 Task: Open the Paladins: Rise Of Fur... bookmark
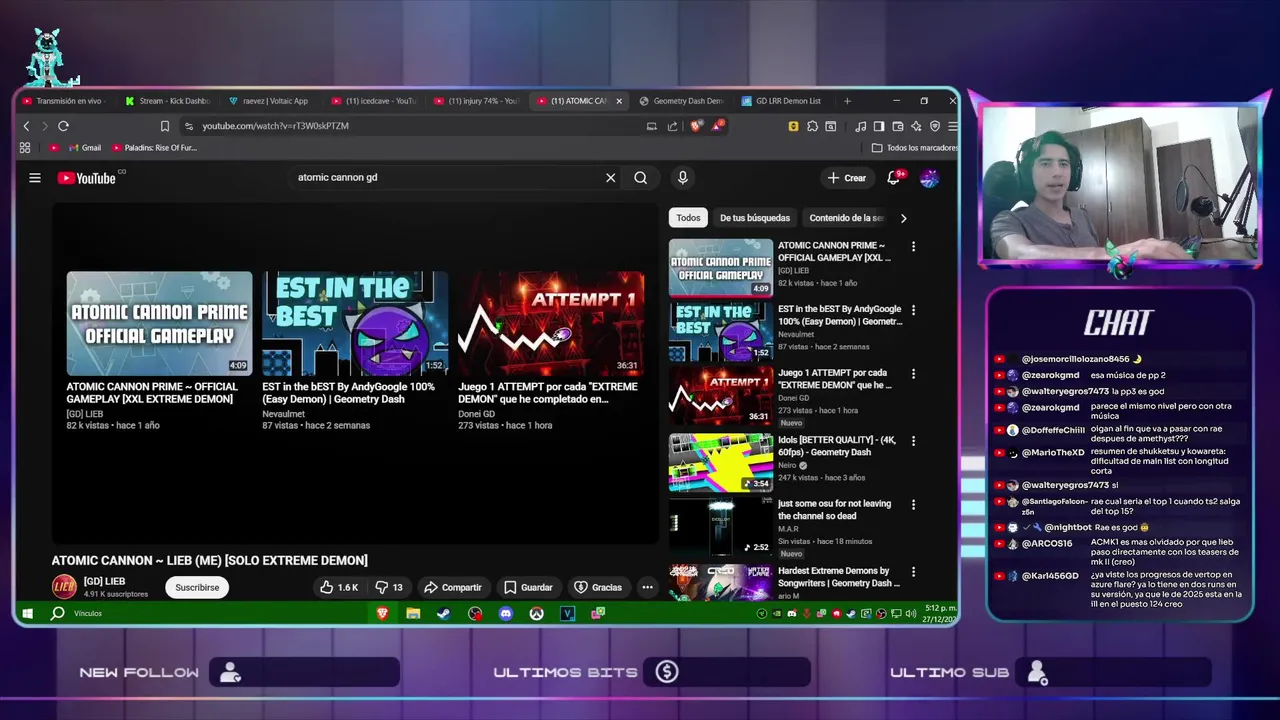(154, 148)
